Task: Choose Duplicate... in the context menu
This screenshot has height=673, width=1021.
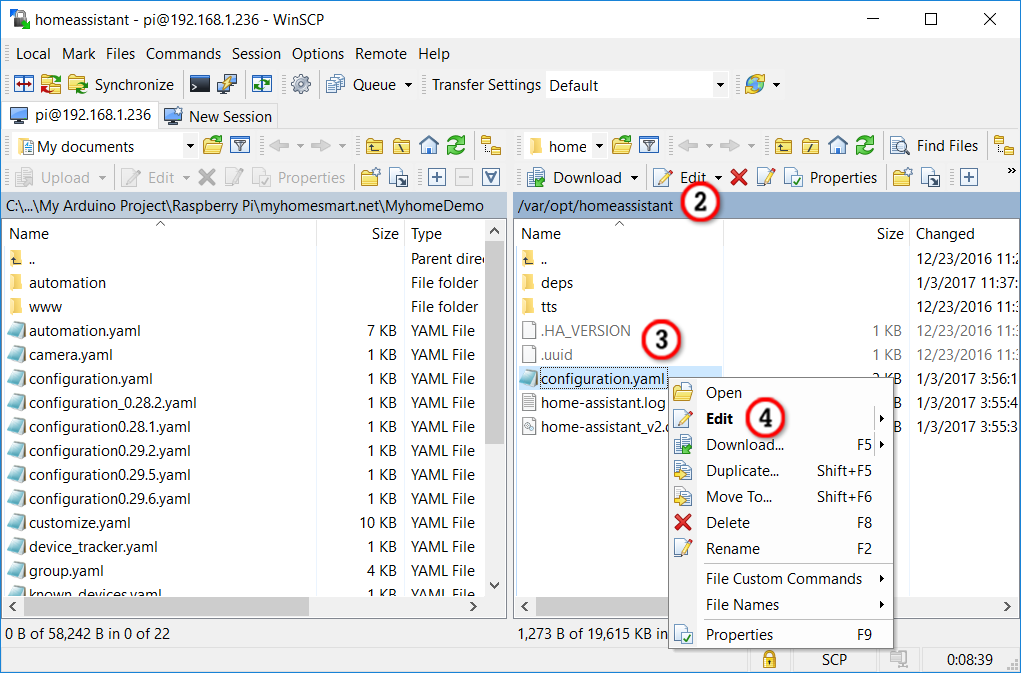Action: coord(781,471)
